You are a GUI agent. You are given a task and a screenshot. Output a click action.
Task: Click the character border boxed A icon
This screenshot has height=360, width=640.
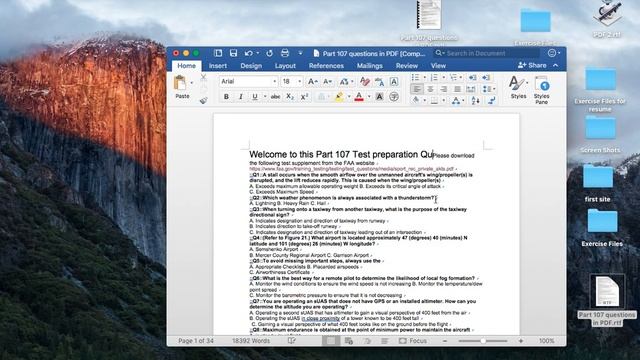(x=394, y=82)
